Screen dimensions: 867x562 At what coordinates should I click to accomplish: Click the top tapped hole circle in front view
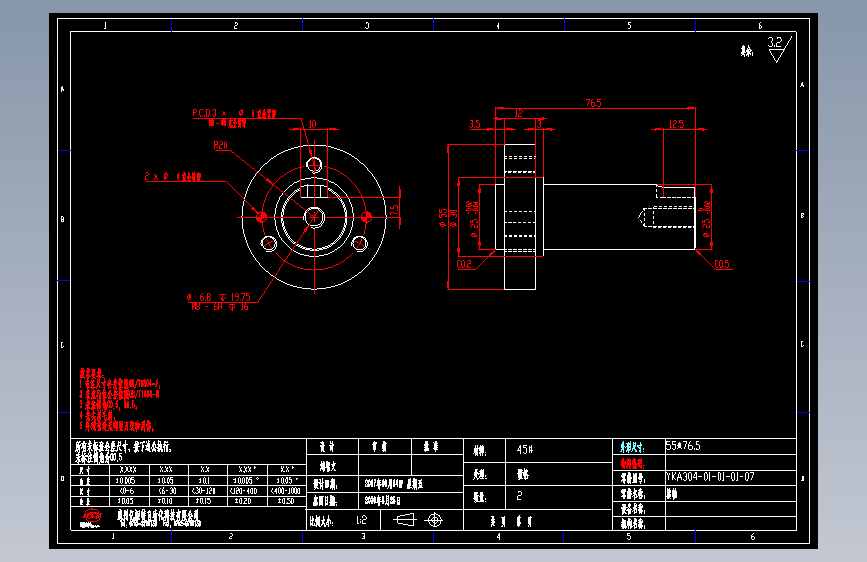314,164
